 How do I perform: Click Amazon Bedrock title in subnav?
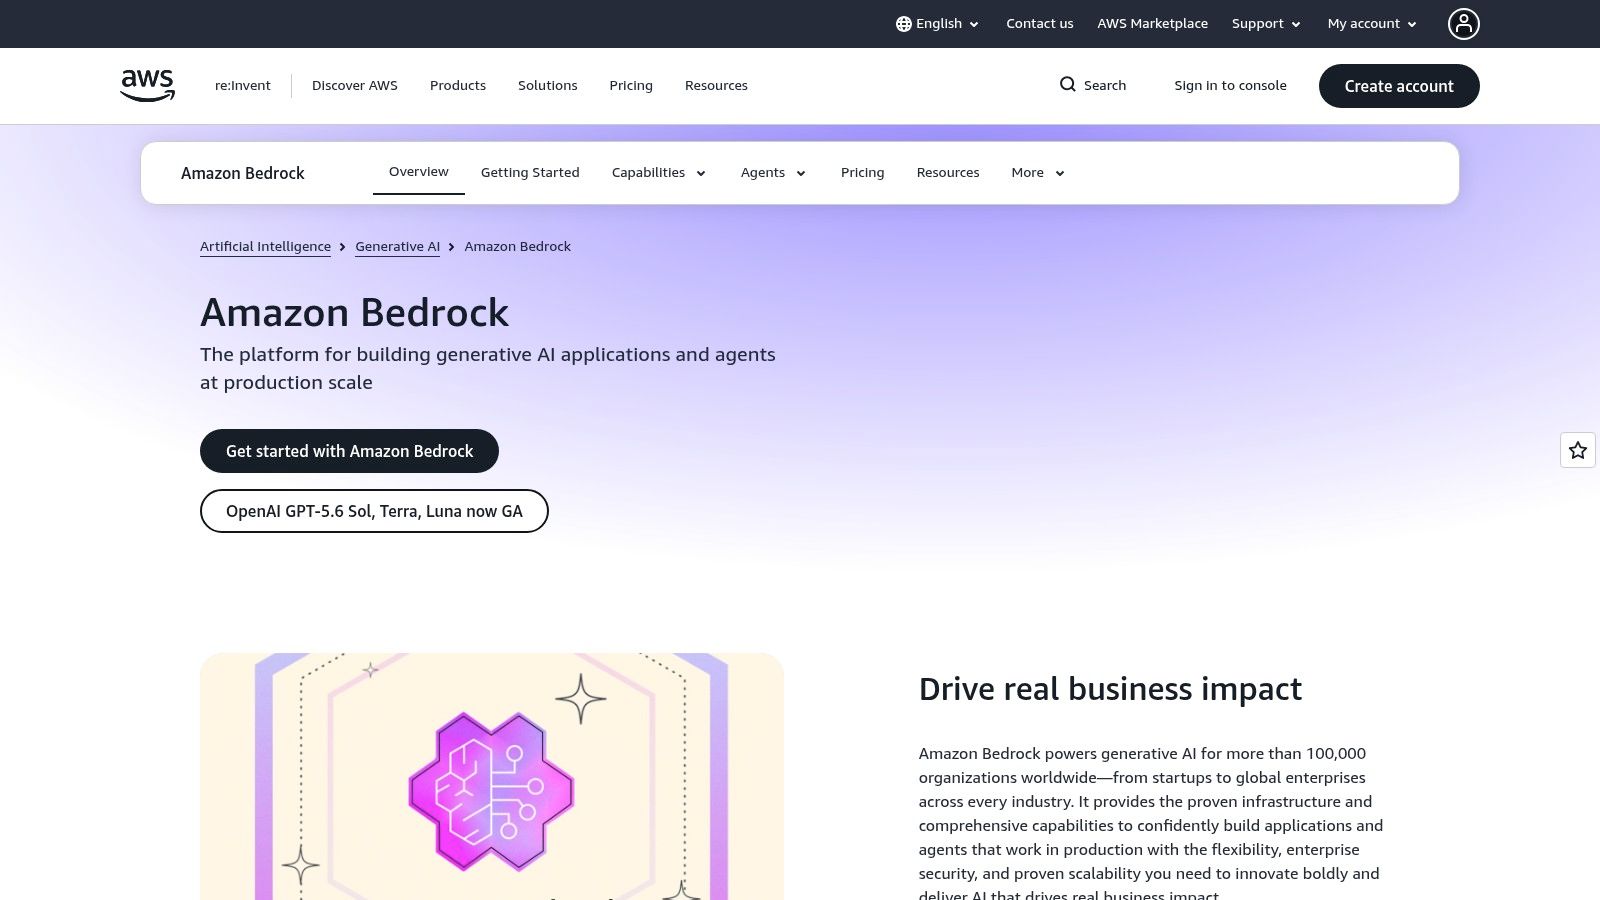[243, 173]
